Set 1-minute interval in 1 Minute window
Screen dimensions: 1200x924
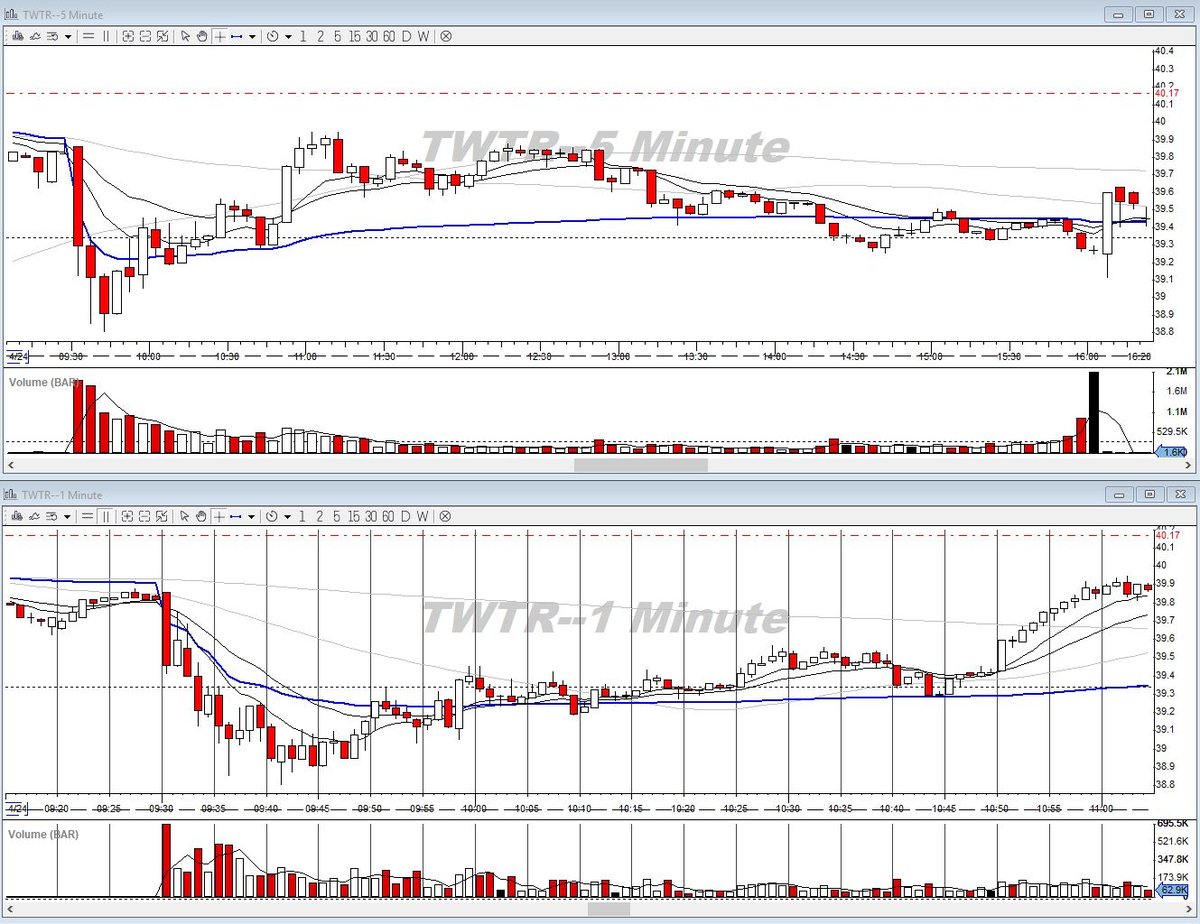[x=303, y=516]
